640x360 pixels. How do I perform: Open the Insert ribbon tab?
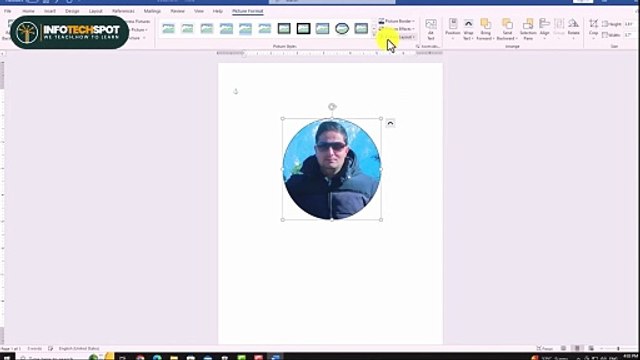50,11
